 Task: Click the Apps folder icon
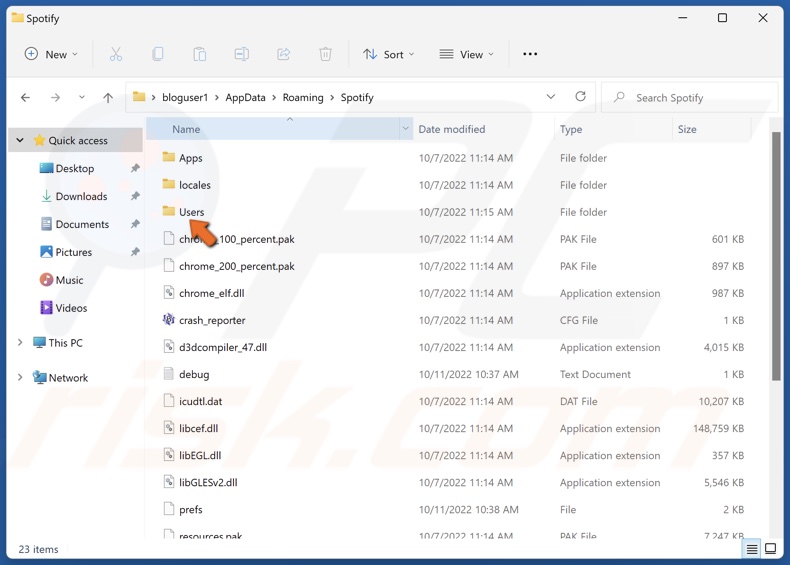169,157
